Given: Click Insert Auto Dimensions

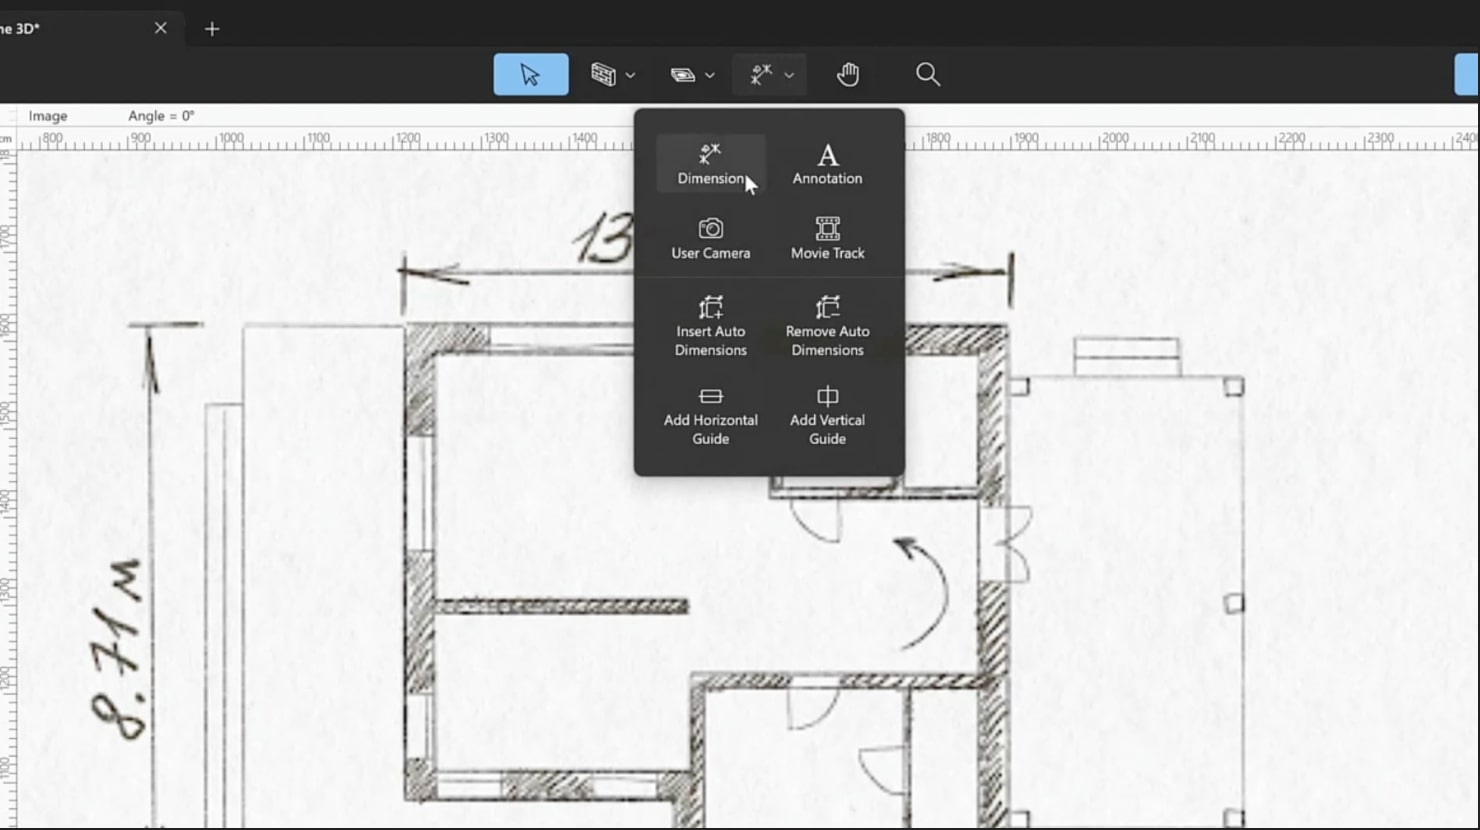Looking at the screenshot, I should [x=711, y=326].
